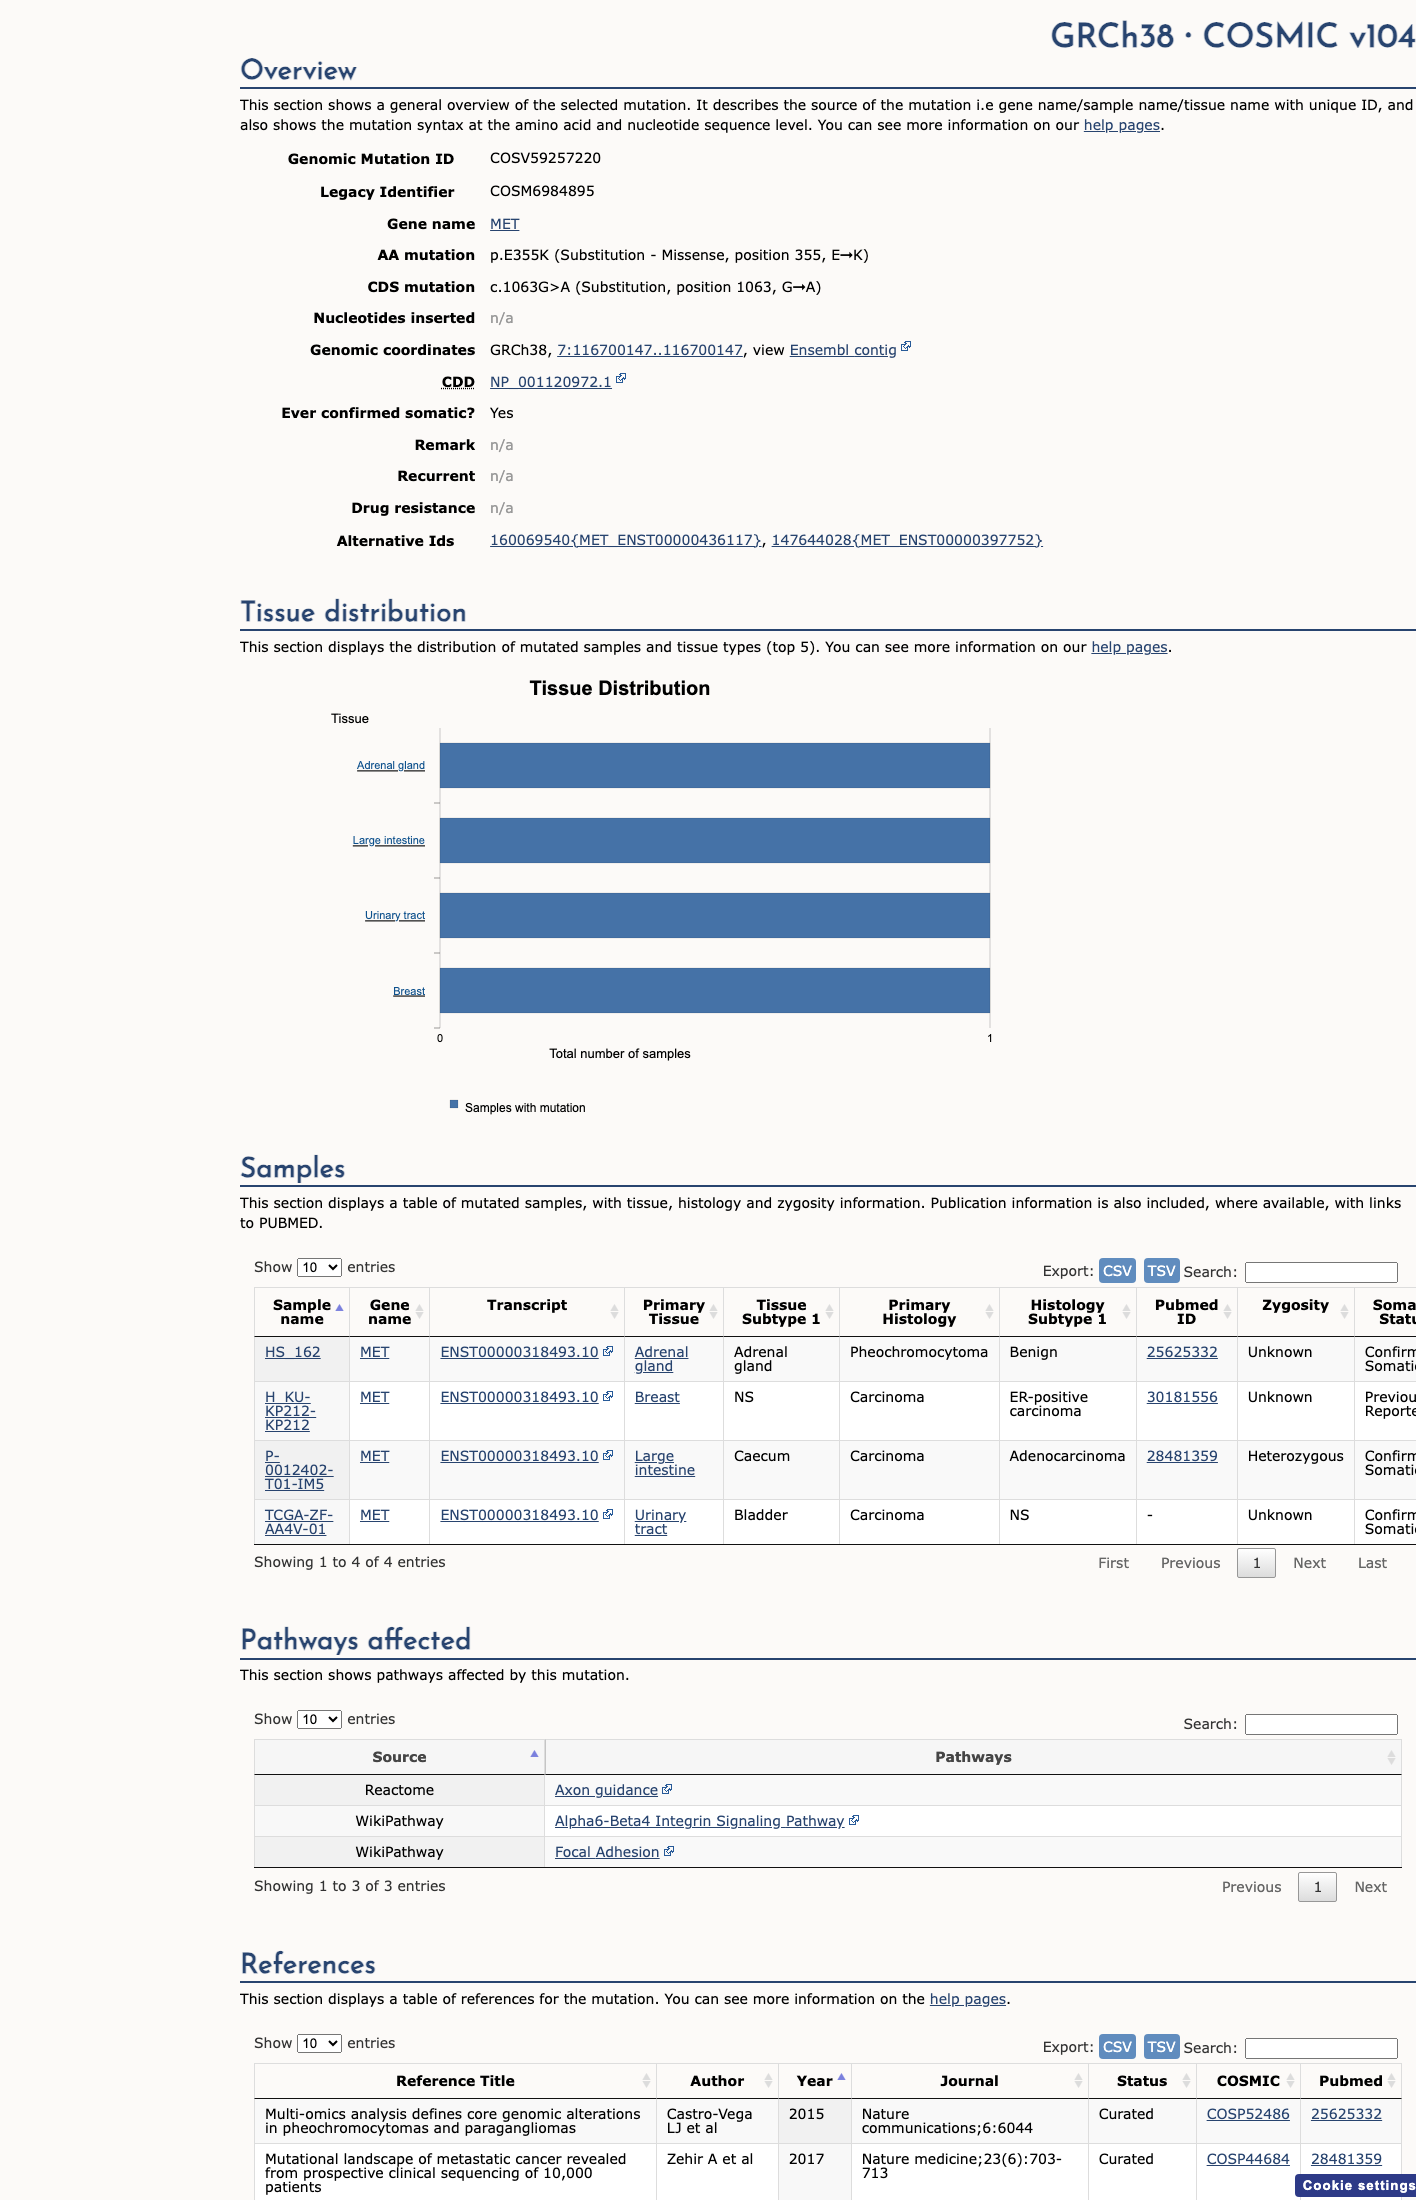This screenshot has height=2200, width=1416.
Task: Click external icon in Breast row transcript
Action: pos(608,1396)
